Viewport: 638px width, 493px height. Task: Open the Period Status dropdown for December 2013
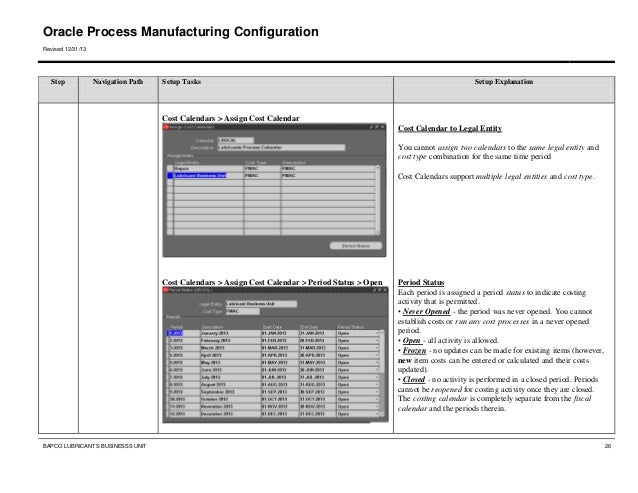click(x=357, y=414)
